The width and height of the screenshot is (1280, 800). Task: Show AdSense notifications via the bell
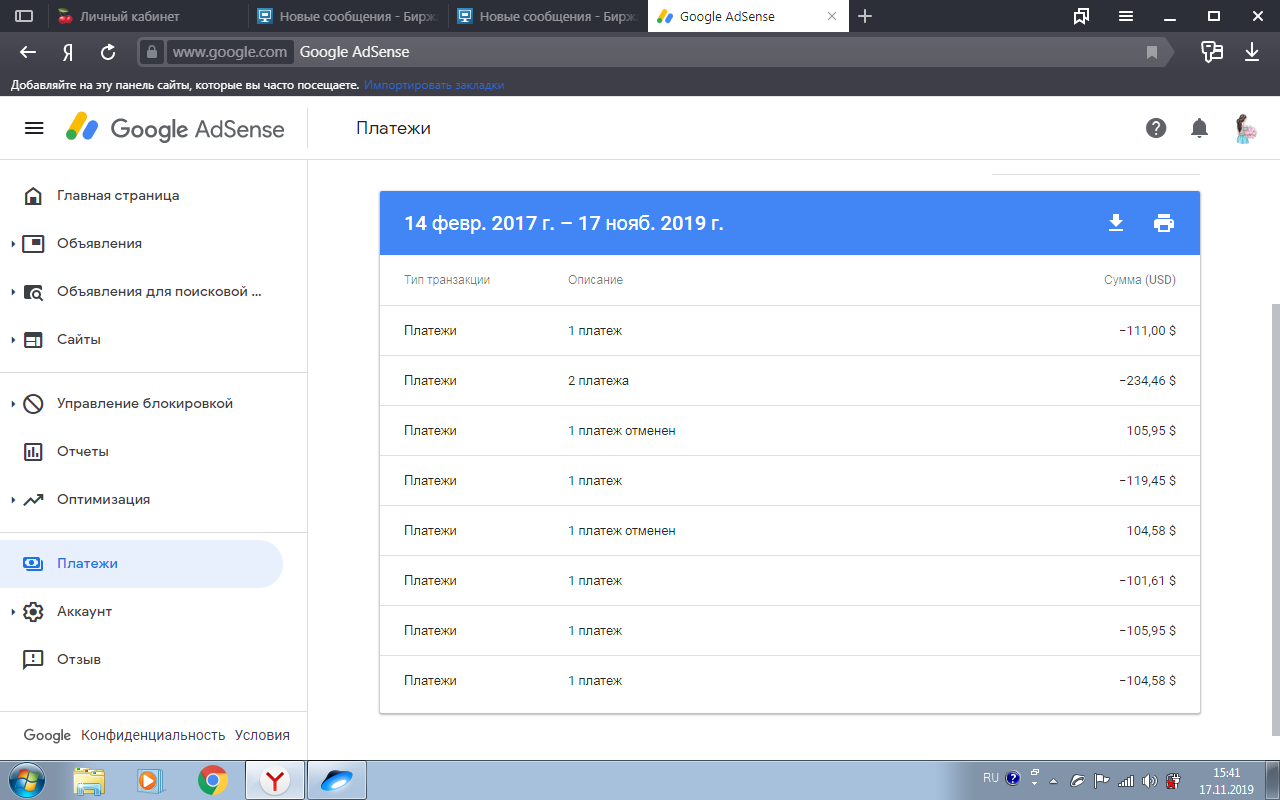pos(1199,128)
